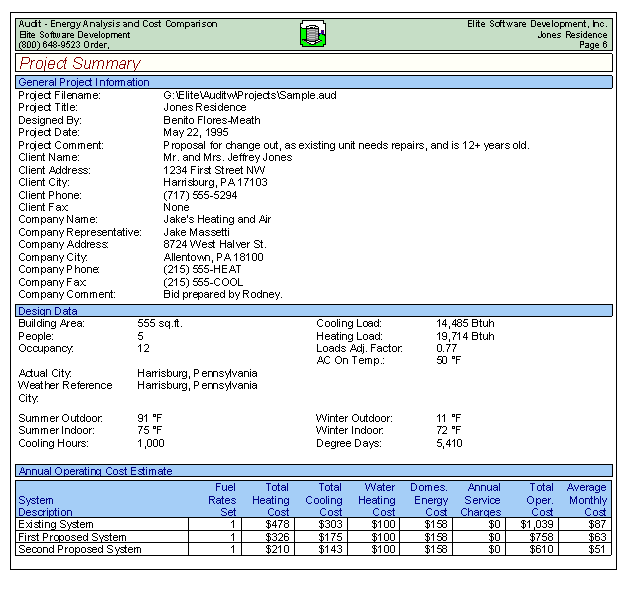Select the Design Data section header
This screenshot has height=589, width=625.
tap(48, 311)
